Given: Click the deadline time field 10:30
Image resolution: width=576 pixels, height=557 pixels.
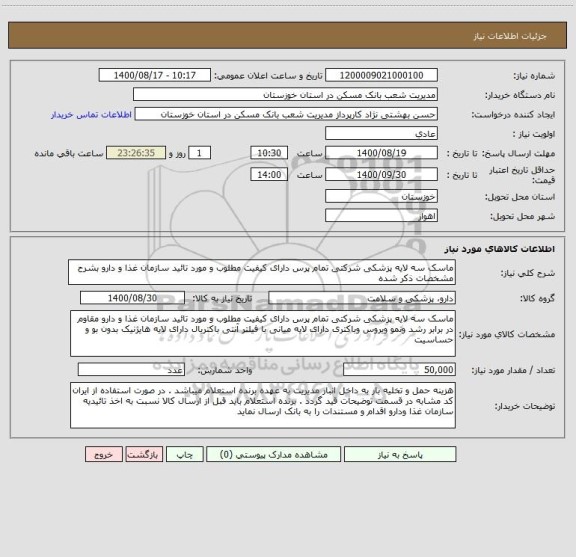Looking at the screenshot, I should pos(269,153).
